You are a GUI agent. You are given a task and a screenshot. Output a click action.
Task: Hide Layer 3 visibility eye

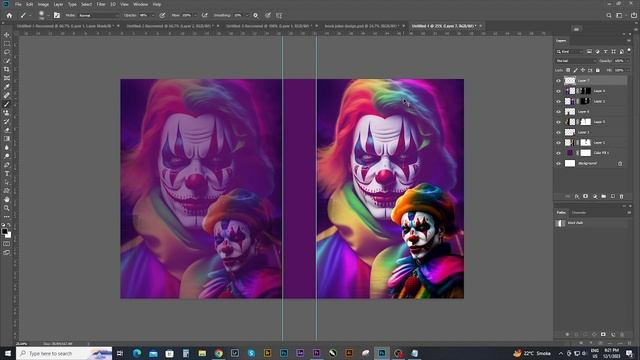tap(558, 132)
